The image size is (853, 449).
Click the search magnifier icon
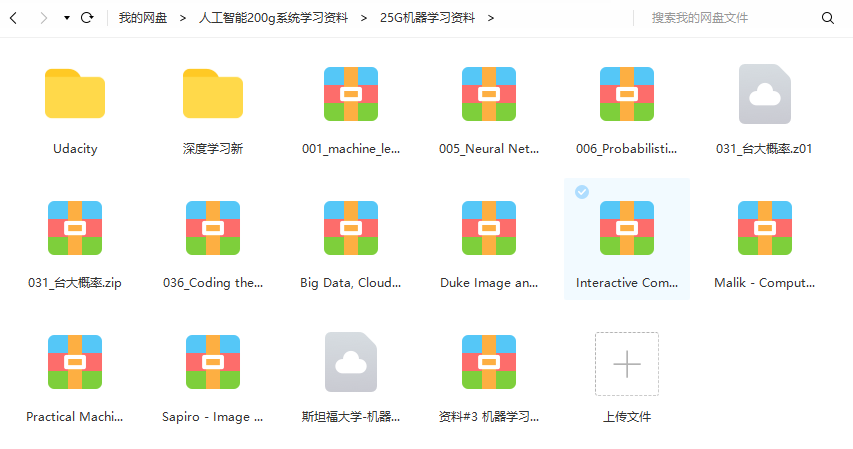[x=828, y=18]
